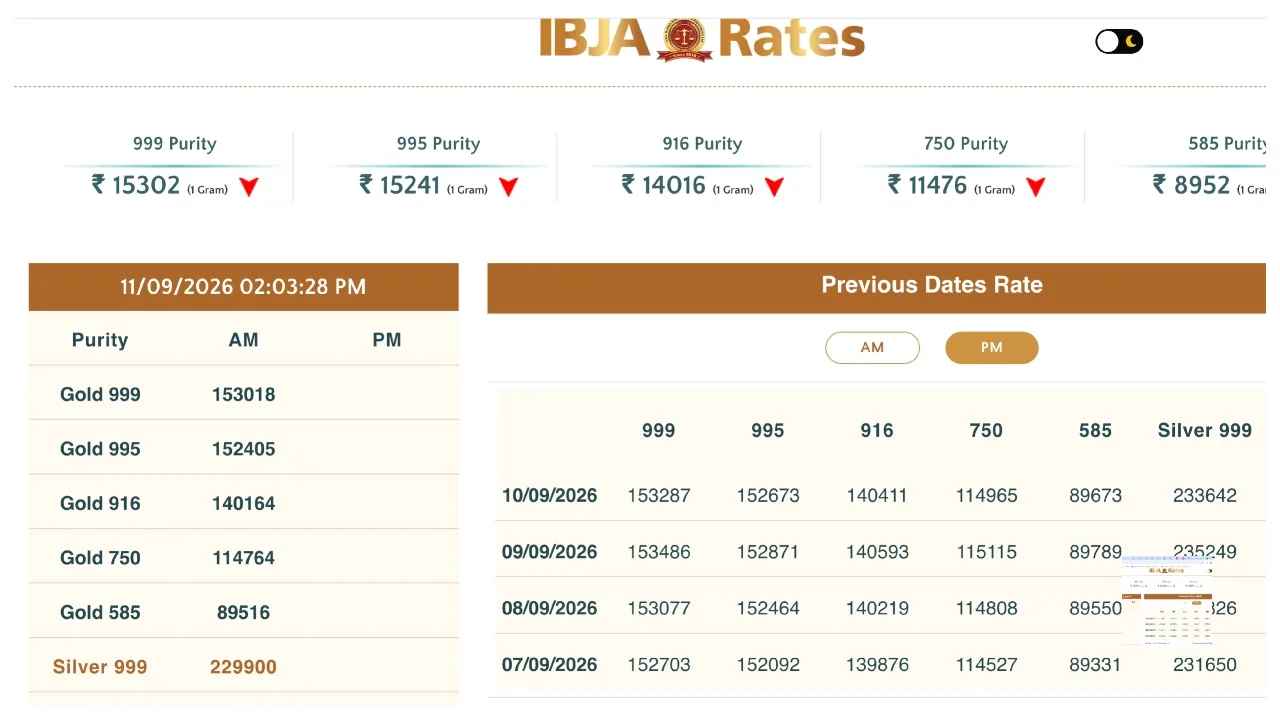The width and height of the screenshot is (1280, 720).
Task: Click the red down arrow beside ₹ 15302
Action: pyautogui.click(x=249, y=186)
